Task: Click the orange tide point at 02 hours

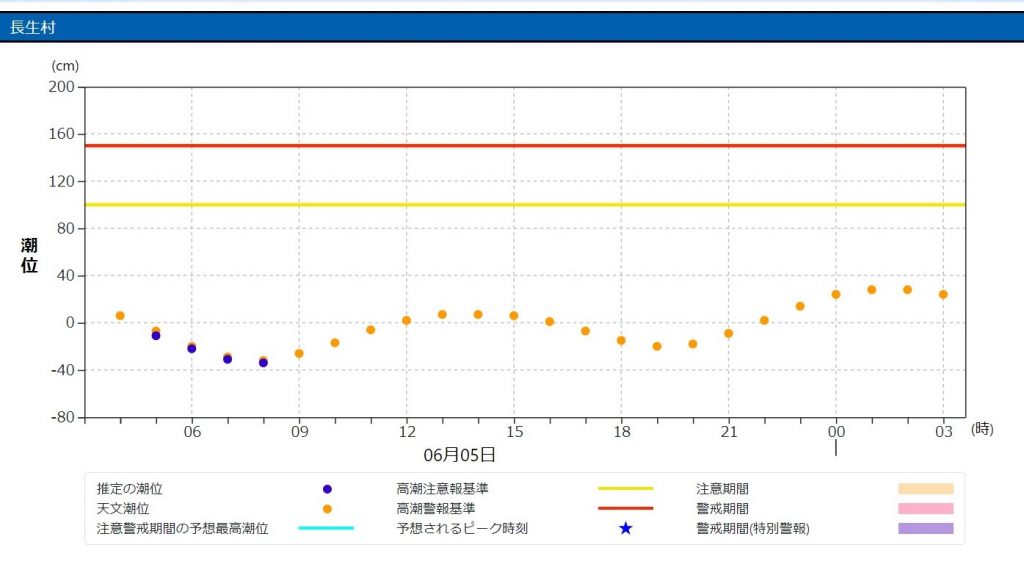Action: pyautogui.click(x=908, y=290)
